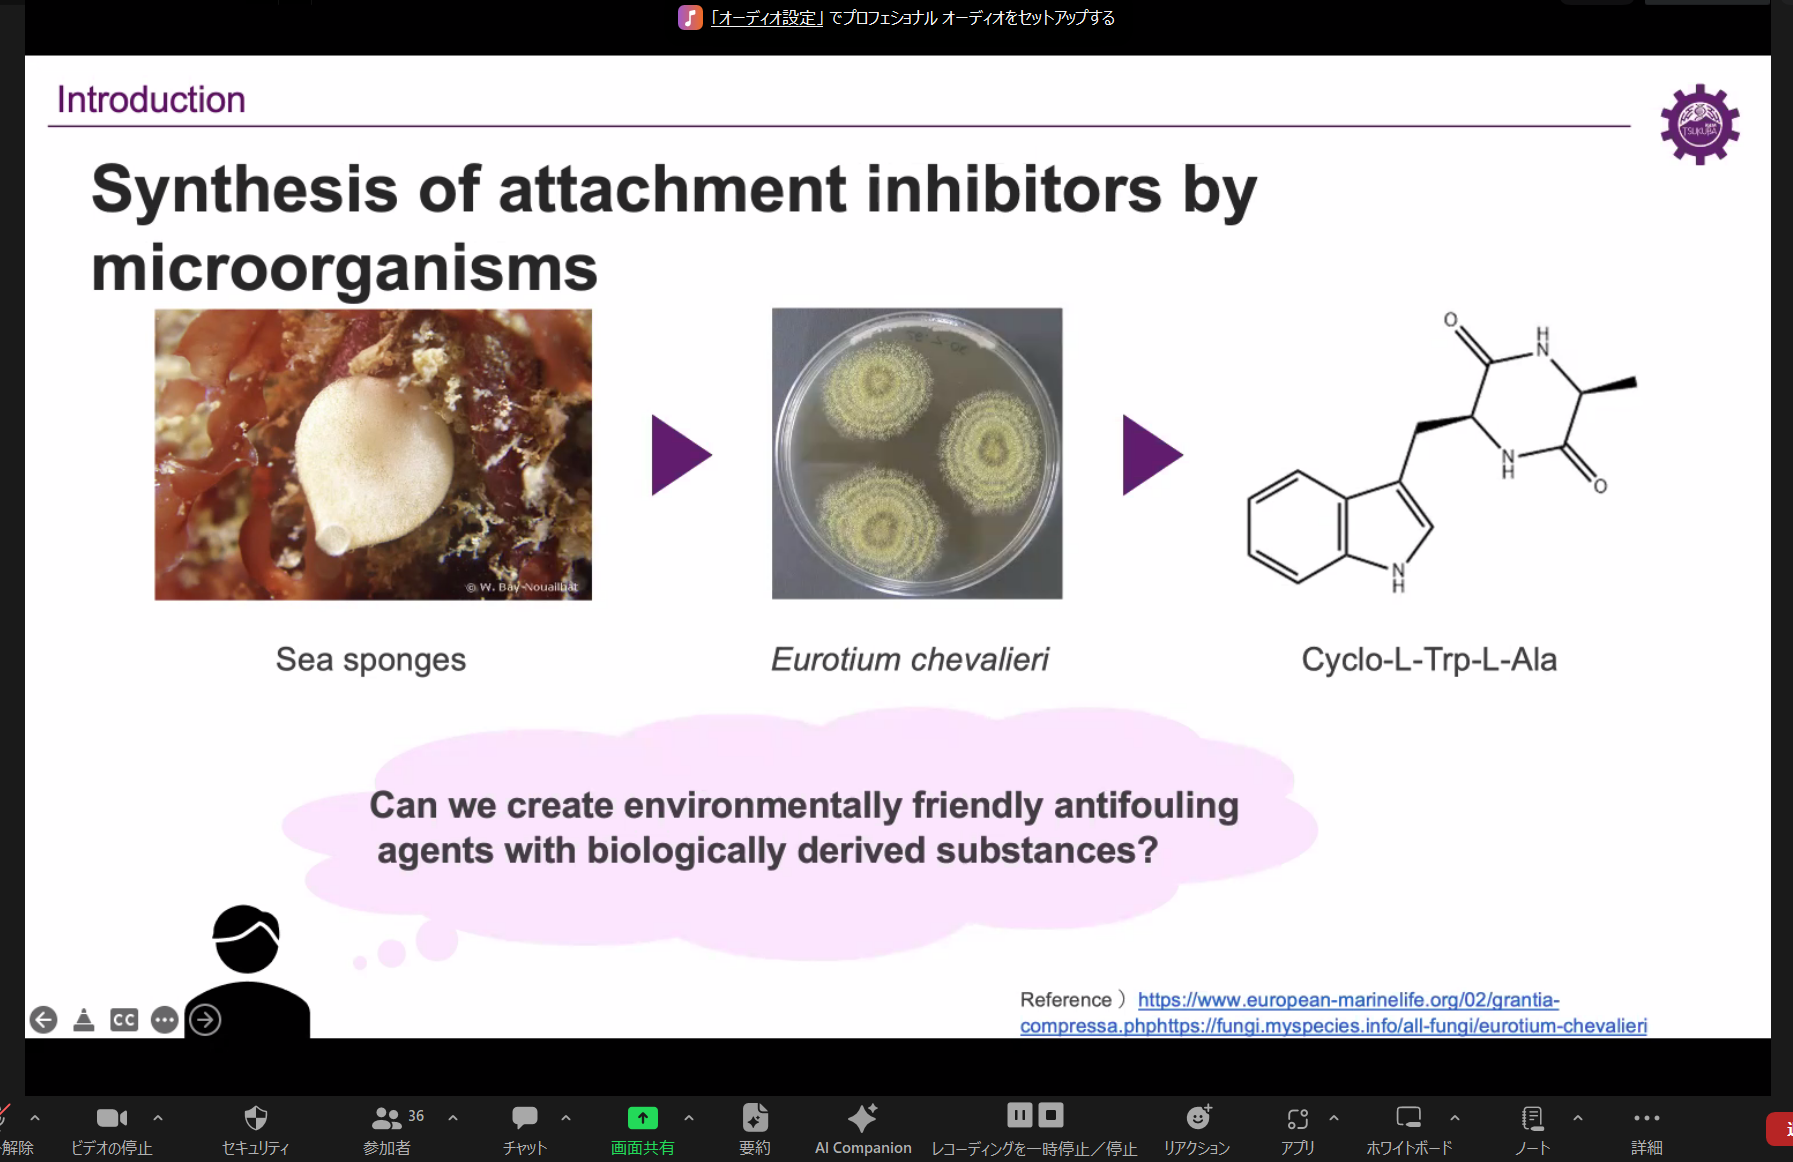This screenshot has width=1793, height=1162.
Task: Open the アプリ apps menu
Action: pos(1297,1118)
